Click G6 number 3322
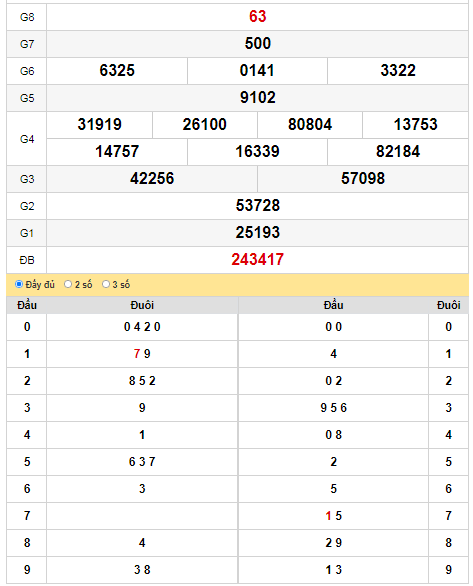473x586 pixels. point(398,71)
